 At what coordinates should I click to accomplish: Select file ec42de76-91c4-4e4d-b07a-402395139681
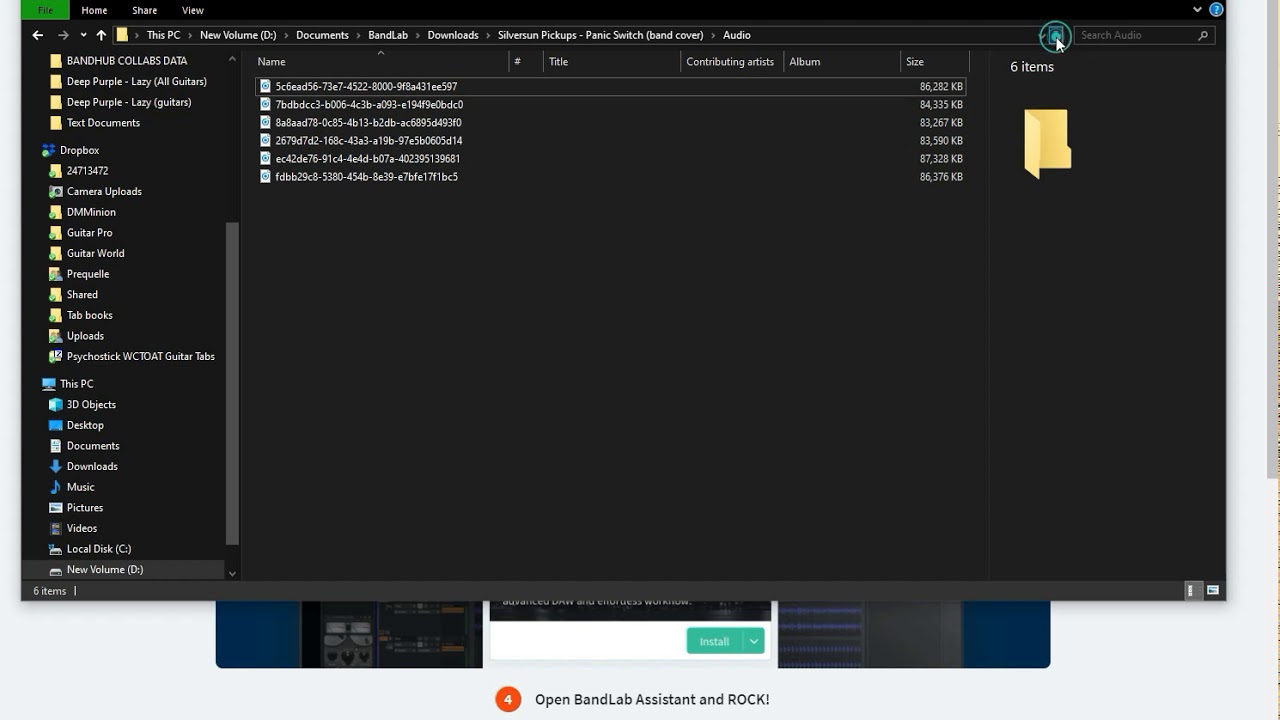pyautogui.click(x=611, y=158)
